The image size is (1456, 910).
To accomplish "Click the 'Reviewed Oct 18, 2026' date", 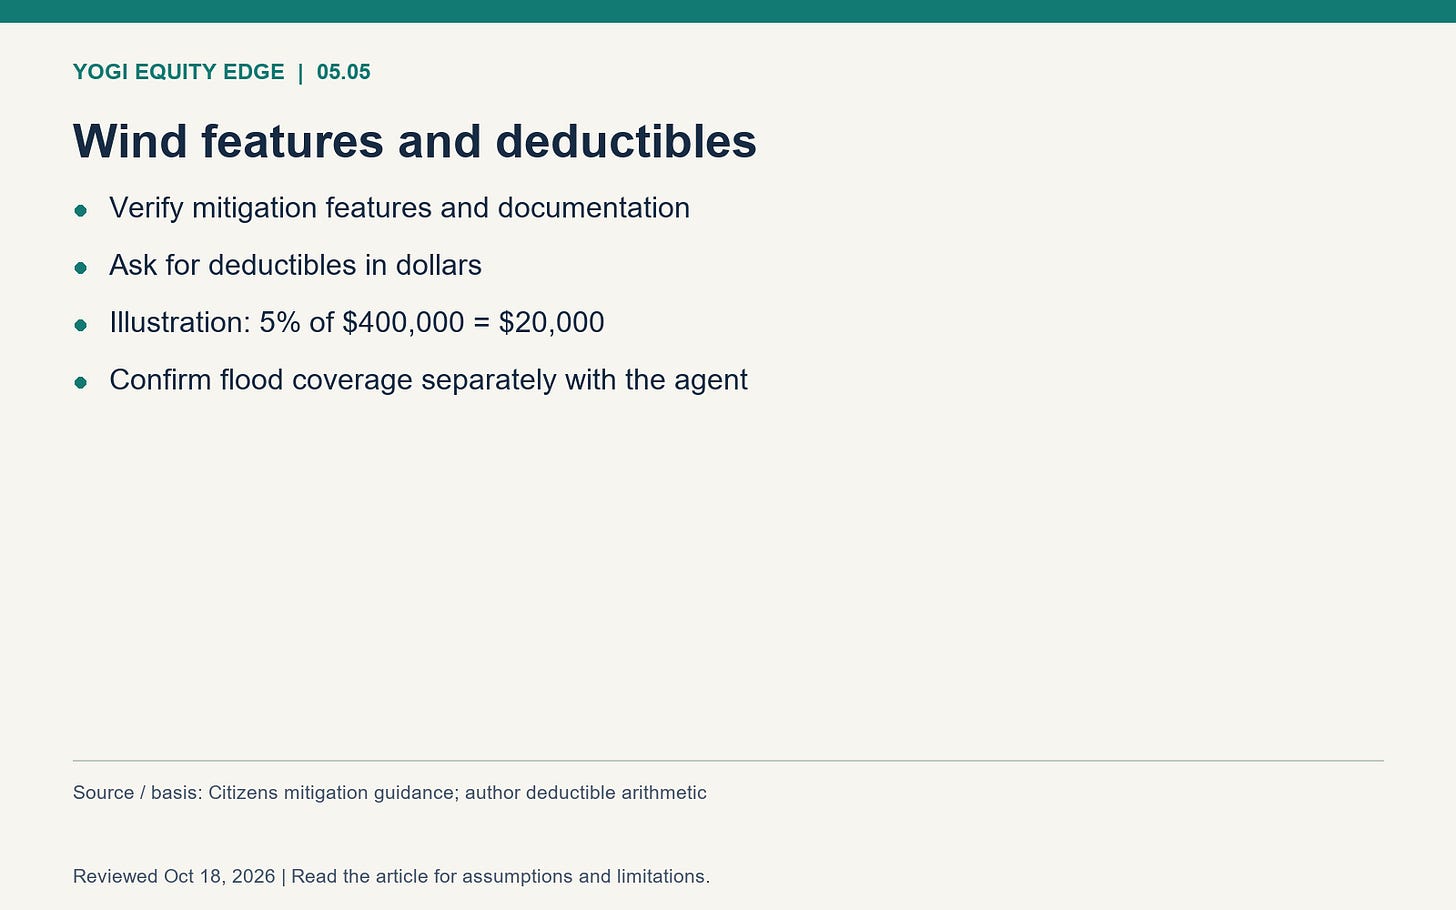I will click(174, 877).
